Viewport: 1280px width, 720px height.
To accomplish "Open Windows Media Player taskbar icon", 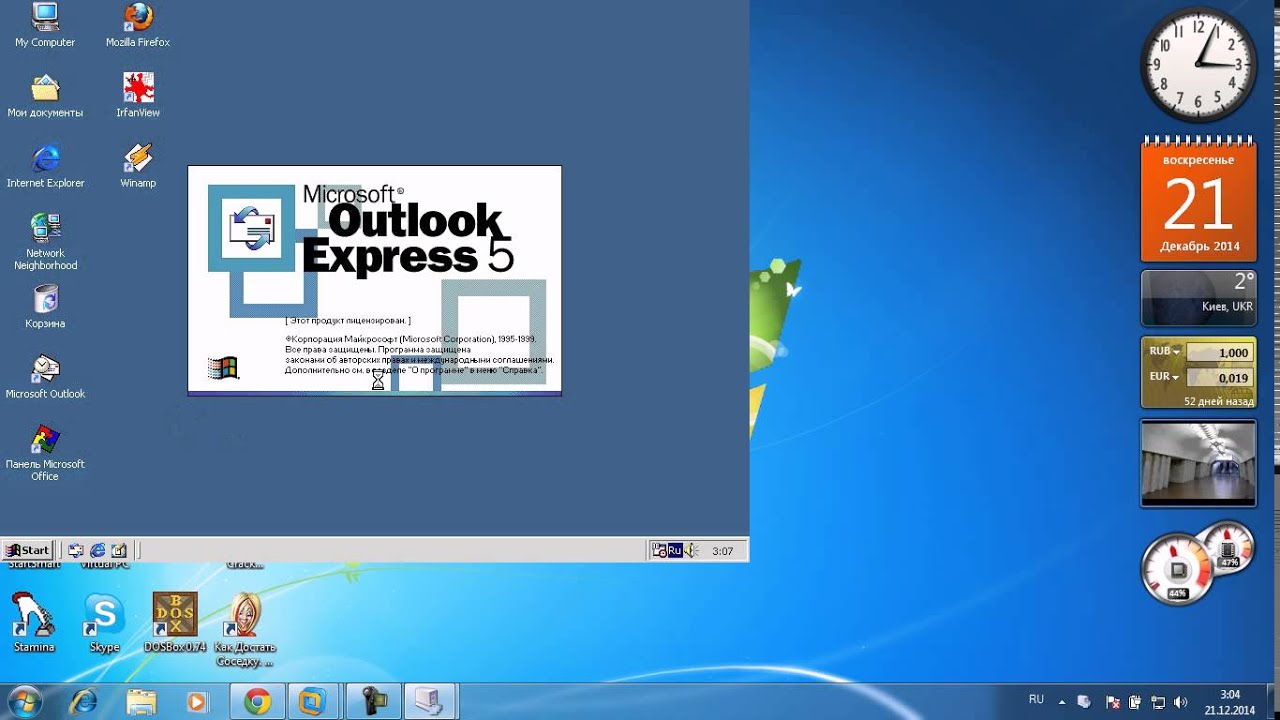I will tap(197, 702).
